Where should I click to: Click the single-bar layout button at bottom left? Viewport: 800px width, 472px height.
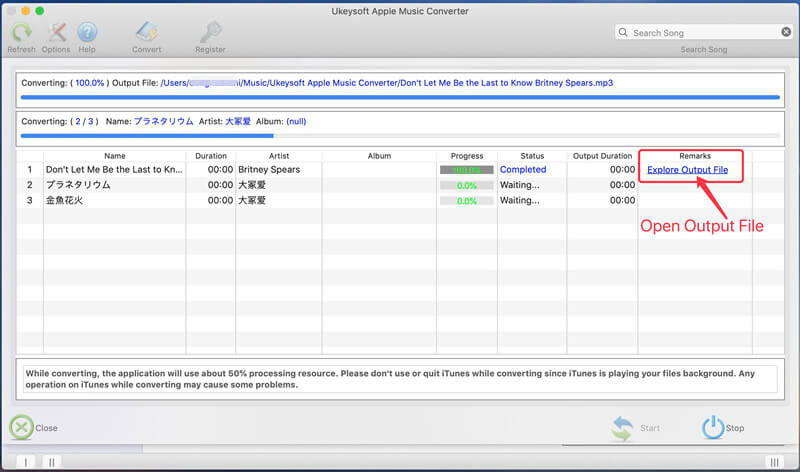click(x=26, y=462)
